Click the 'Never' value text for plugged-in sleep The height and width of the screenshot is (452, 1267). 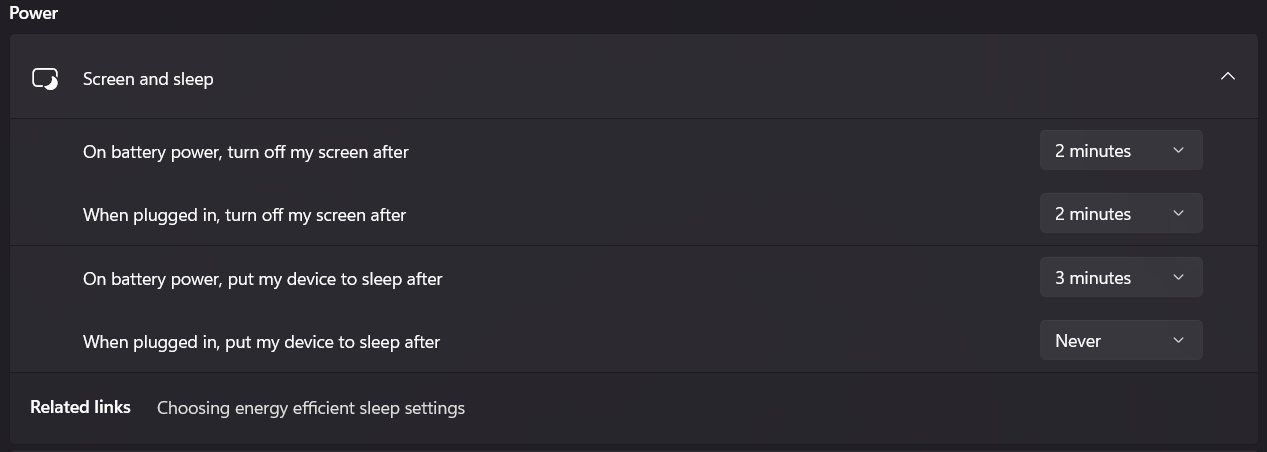[x=1078, y=341]
